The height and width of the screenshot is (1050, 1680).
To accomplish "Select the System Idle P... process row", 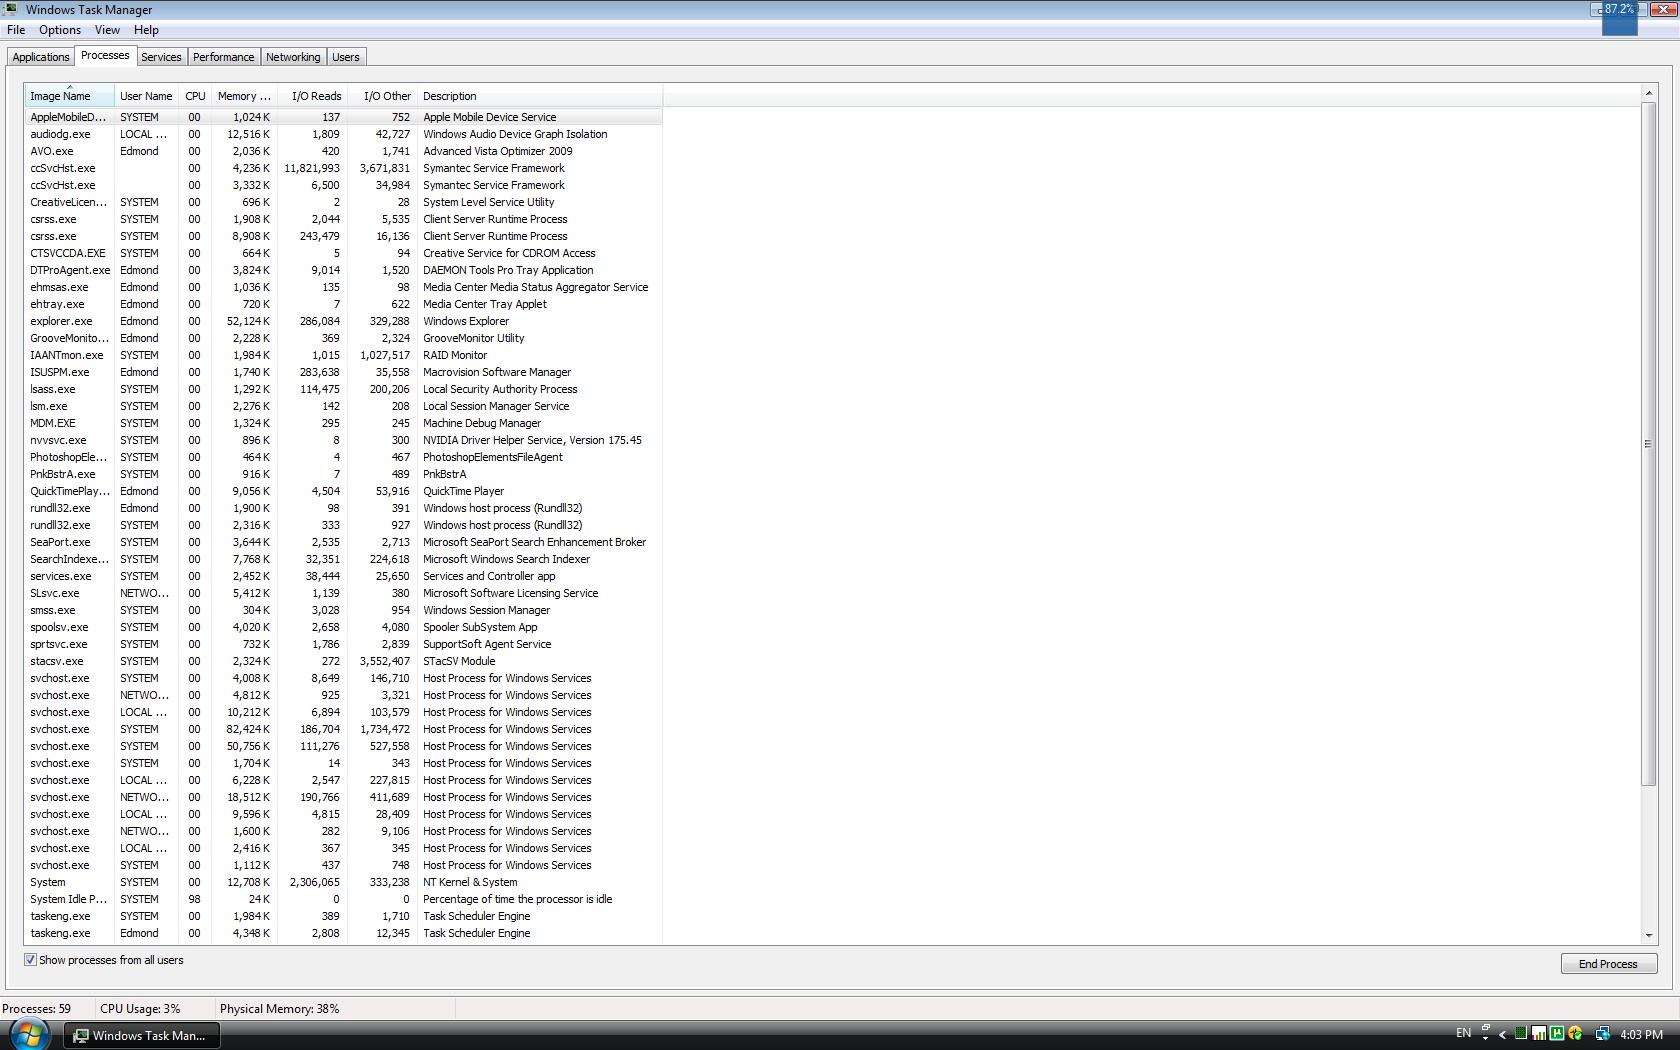I will 343,899.
